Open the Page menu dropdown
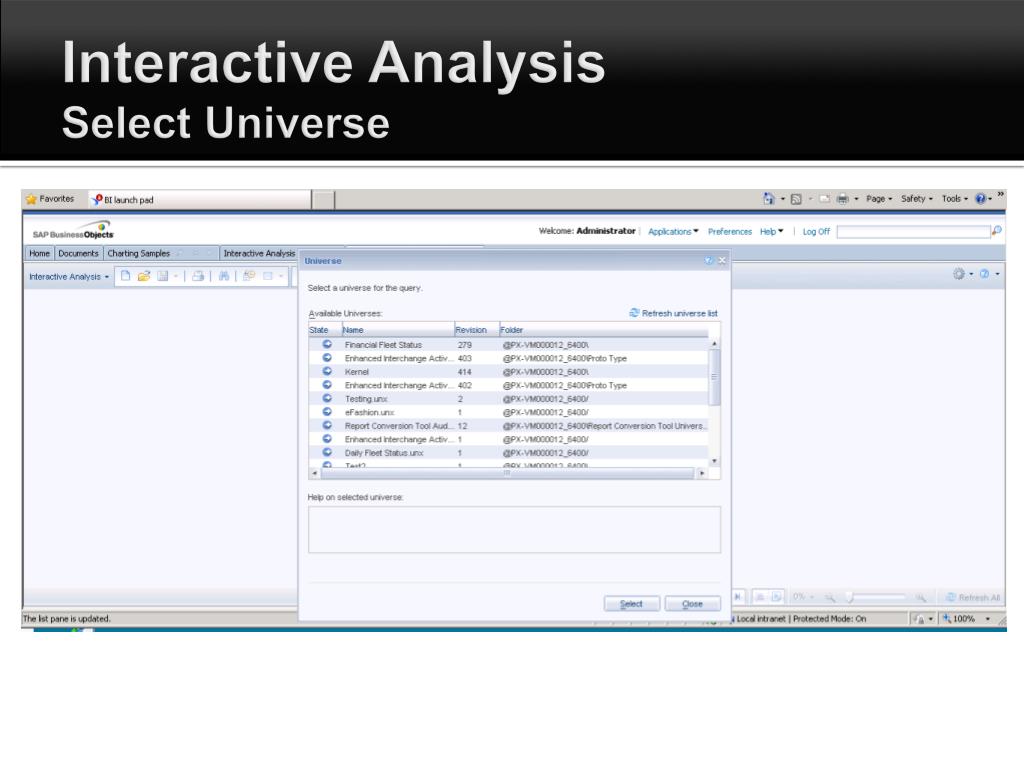Screen dimensions: 1024x768 [879, 199]
